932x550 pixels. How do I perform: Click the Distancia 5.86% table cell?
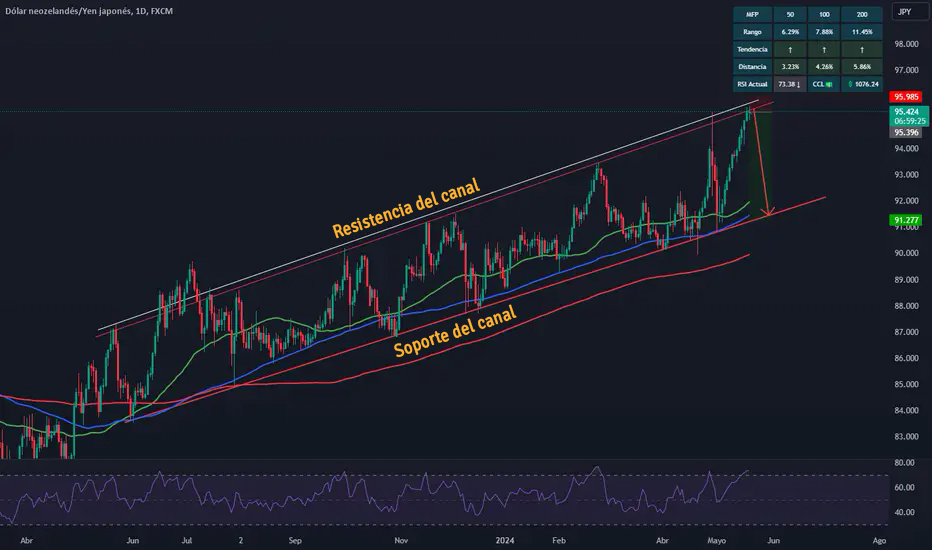861,67
